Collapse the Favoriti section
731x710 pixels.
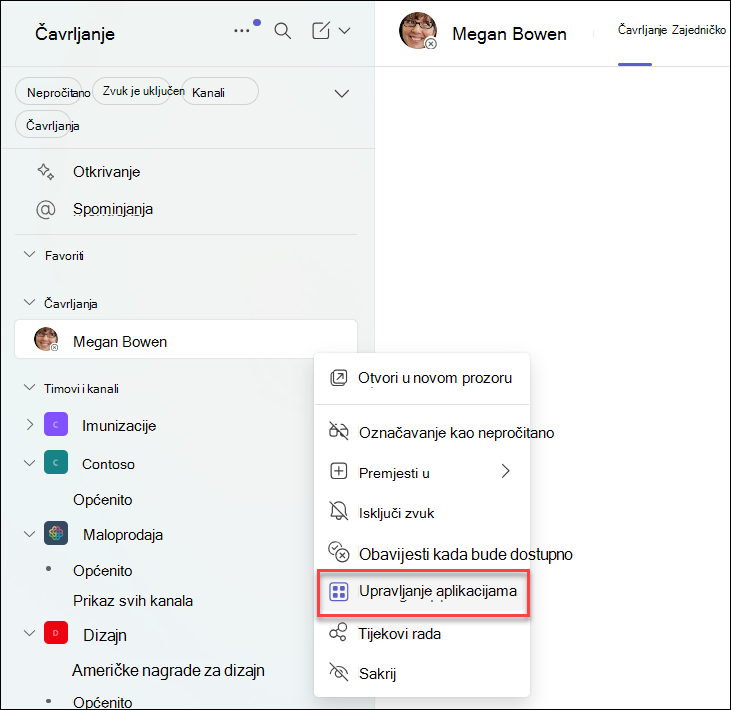tap(29, 255)
